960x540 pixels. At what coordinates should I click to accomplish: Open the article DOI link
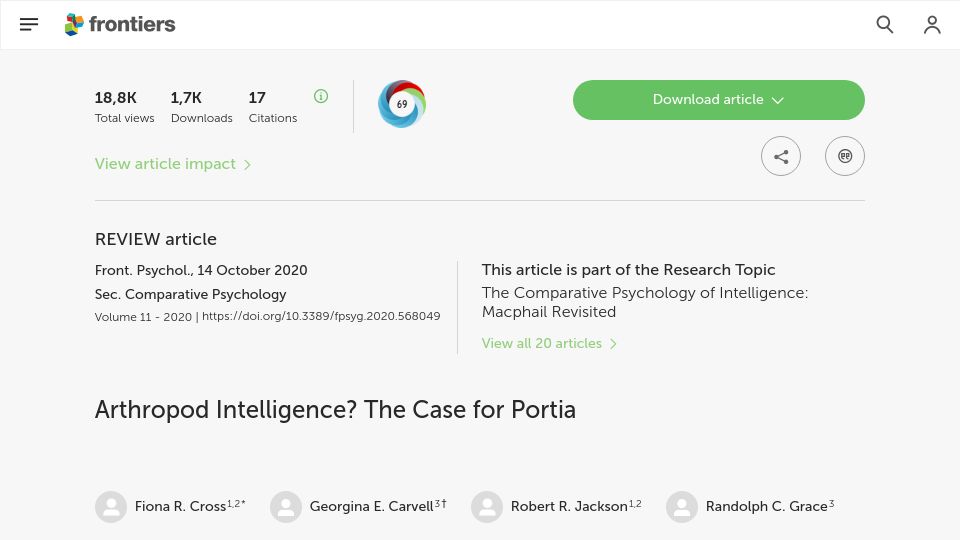(321, 316)
